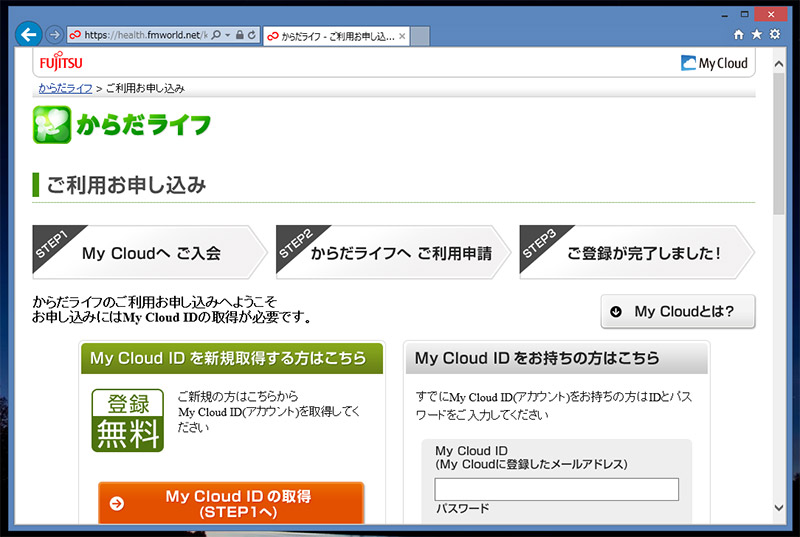Click the からだライフ logo image

pos(122,125)
